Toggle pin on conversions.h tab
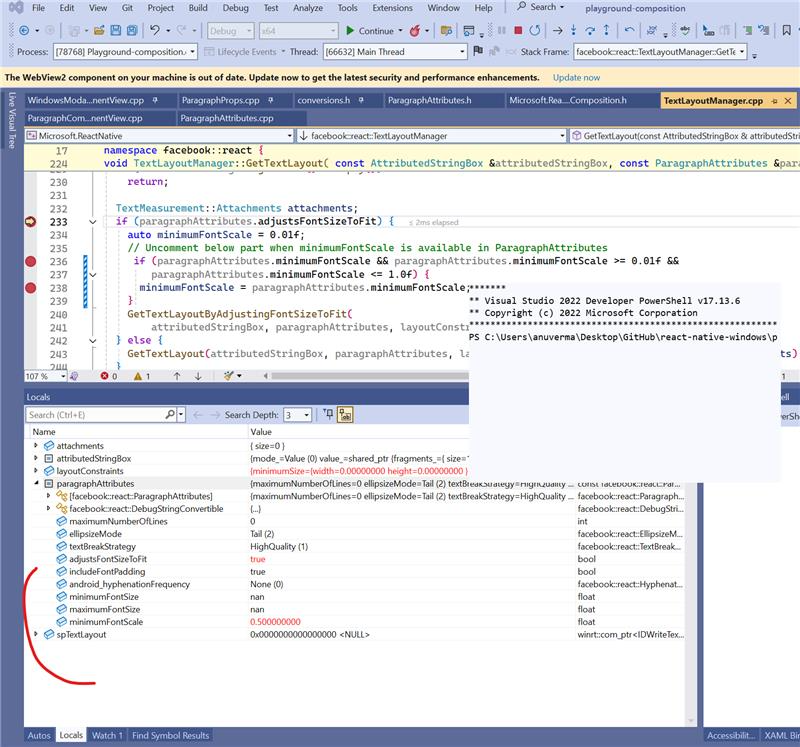Viewport: 800px width, 747px height. click(x=361, y=100)
